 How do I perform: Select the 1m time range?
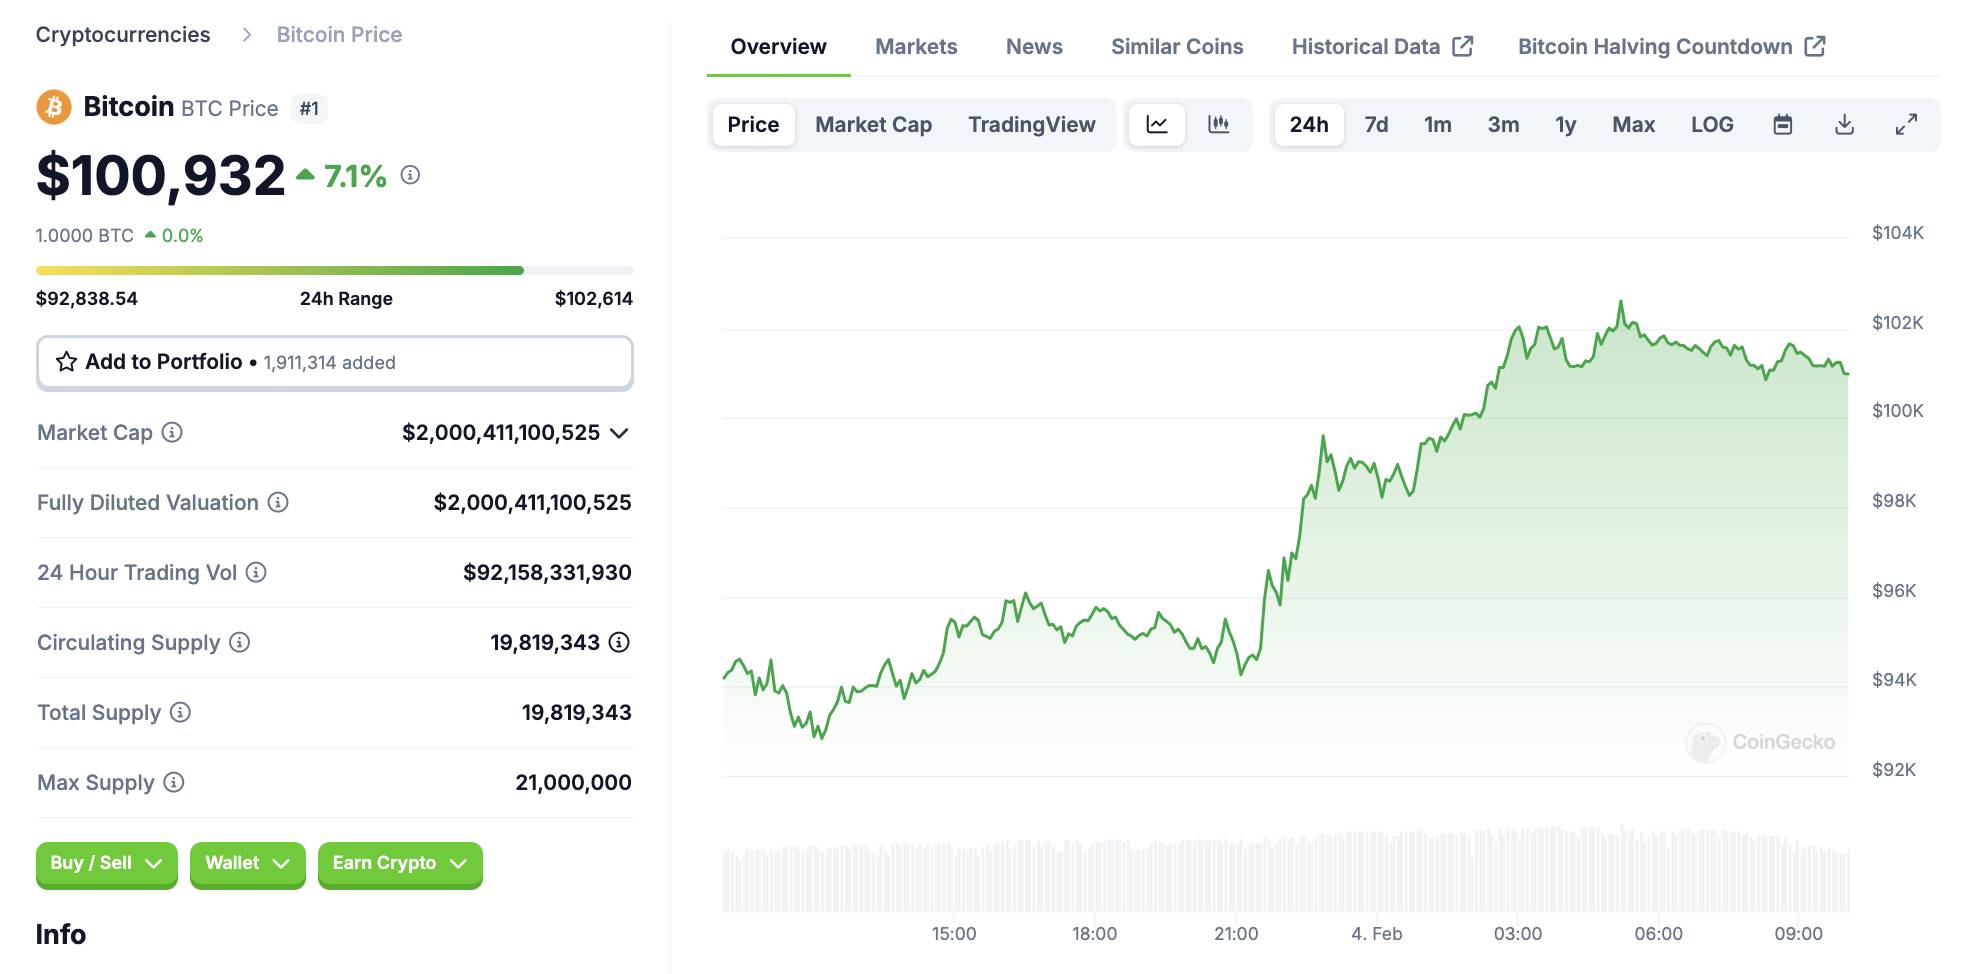pos(1437,125)
